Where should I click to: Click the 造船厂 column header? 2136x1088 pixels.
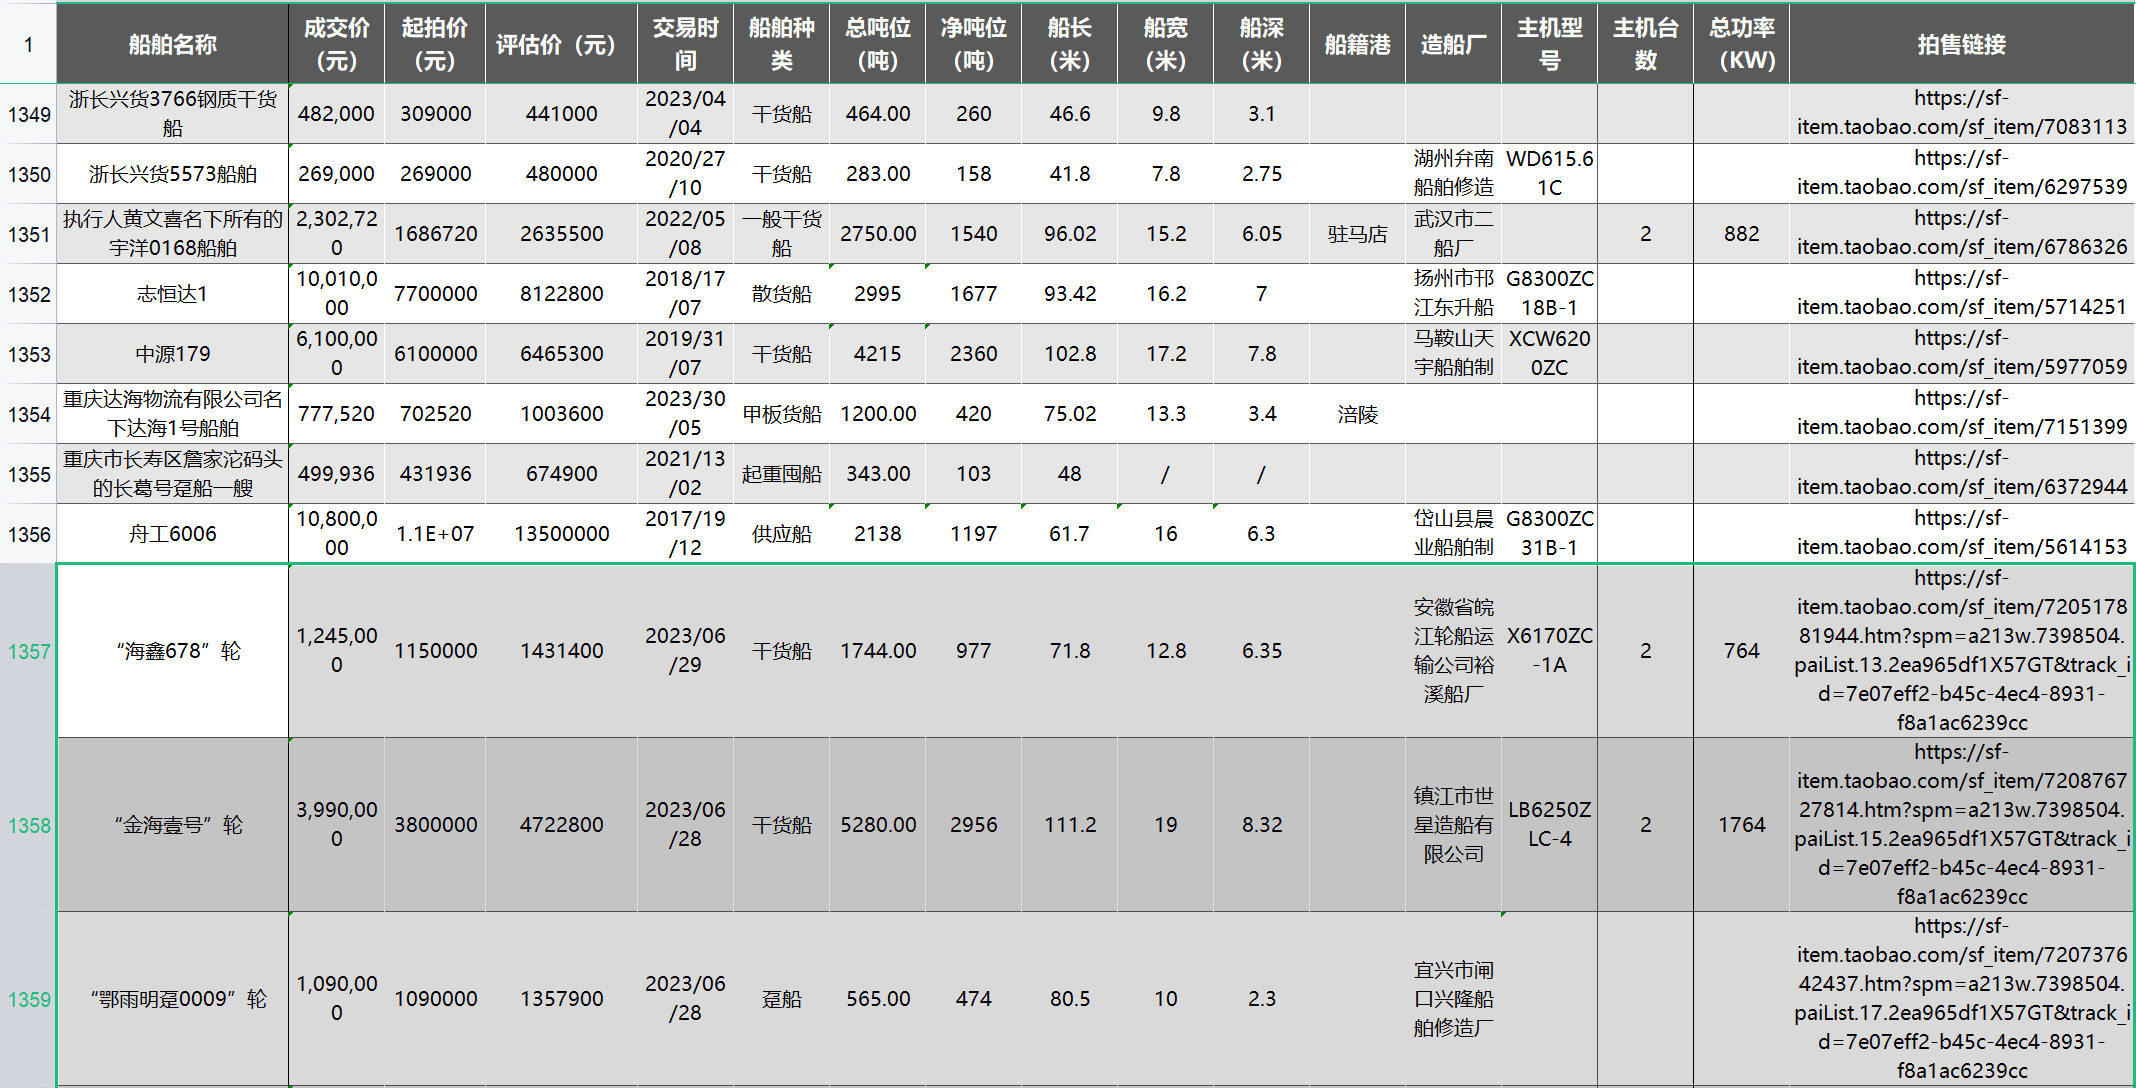1453,44
